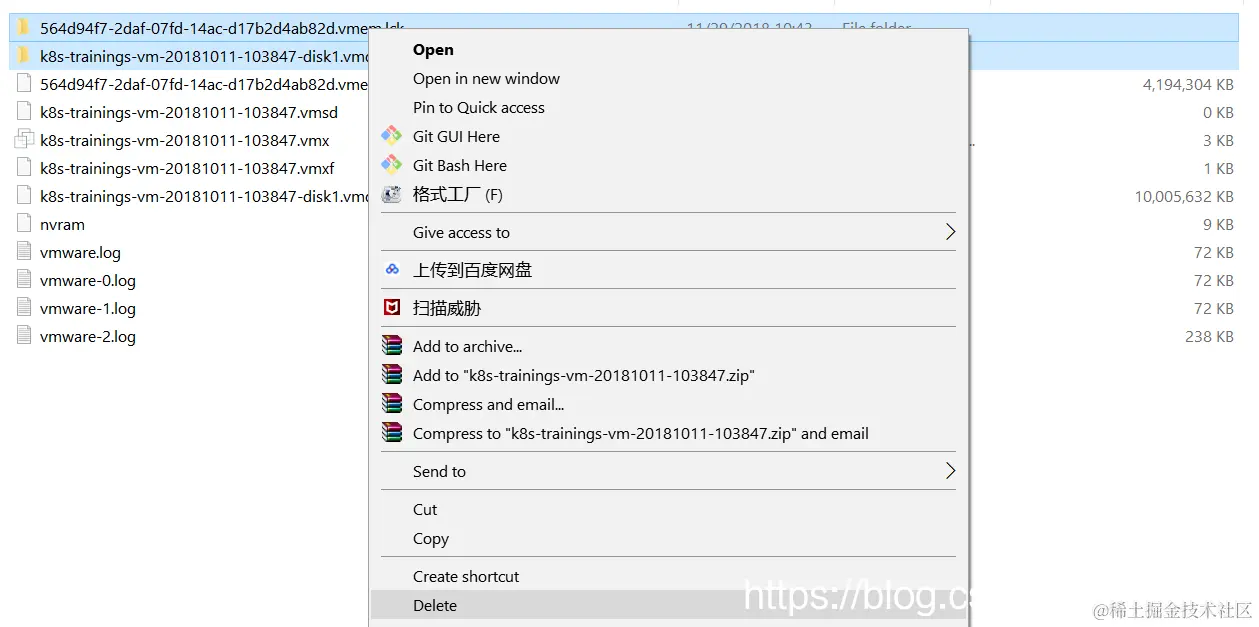
Task: Select the nvram file name
Action: pyautogui.click(x=62, y=224)
